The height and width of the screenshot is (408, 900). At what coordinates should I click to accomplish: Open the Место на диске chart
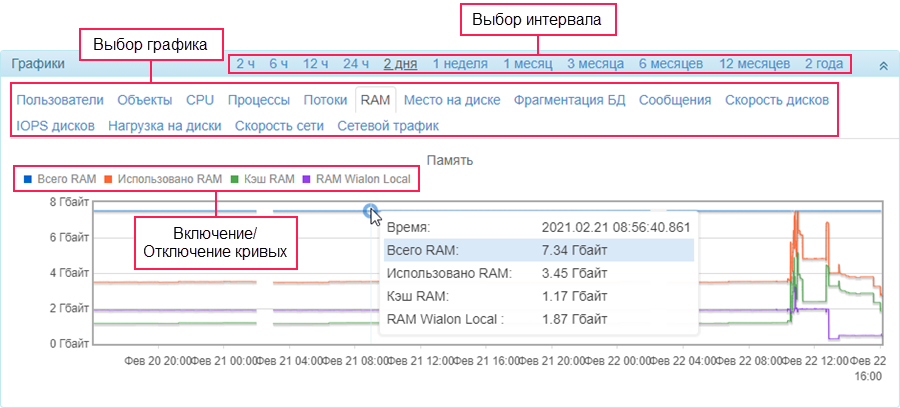point(452,100)
